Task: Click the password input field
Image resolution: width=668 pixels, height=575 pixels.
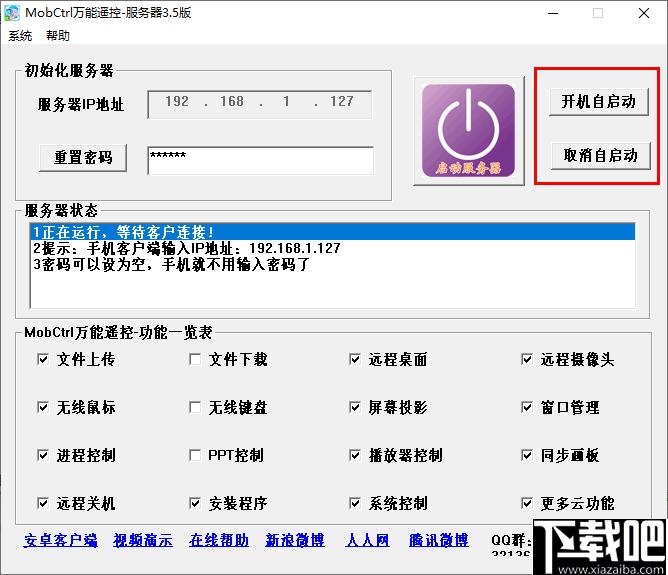Action: point(260,161)
